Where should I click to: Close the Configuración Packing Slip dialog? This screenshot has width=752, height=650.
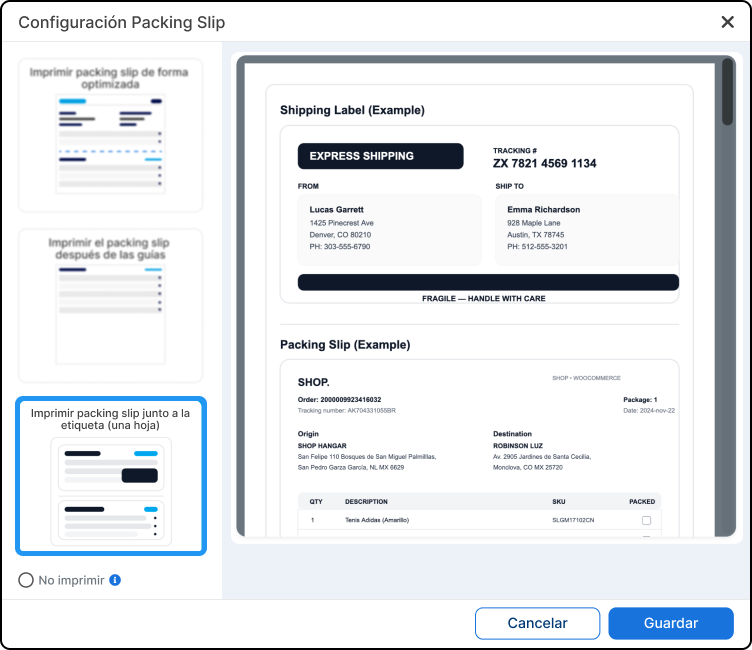[x=727, y=22]
